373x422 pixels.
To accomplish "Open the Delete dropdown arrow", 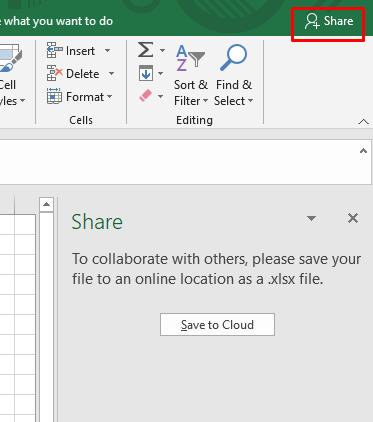I will tap(111, 73).
